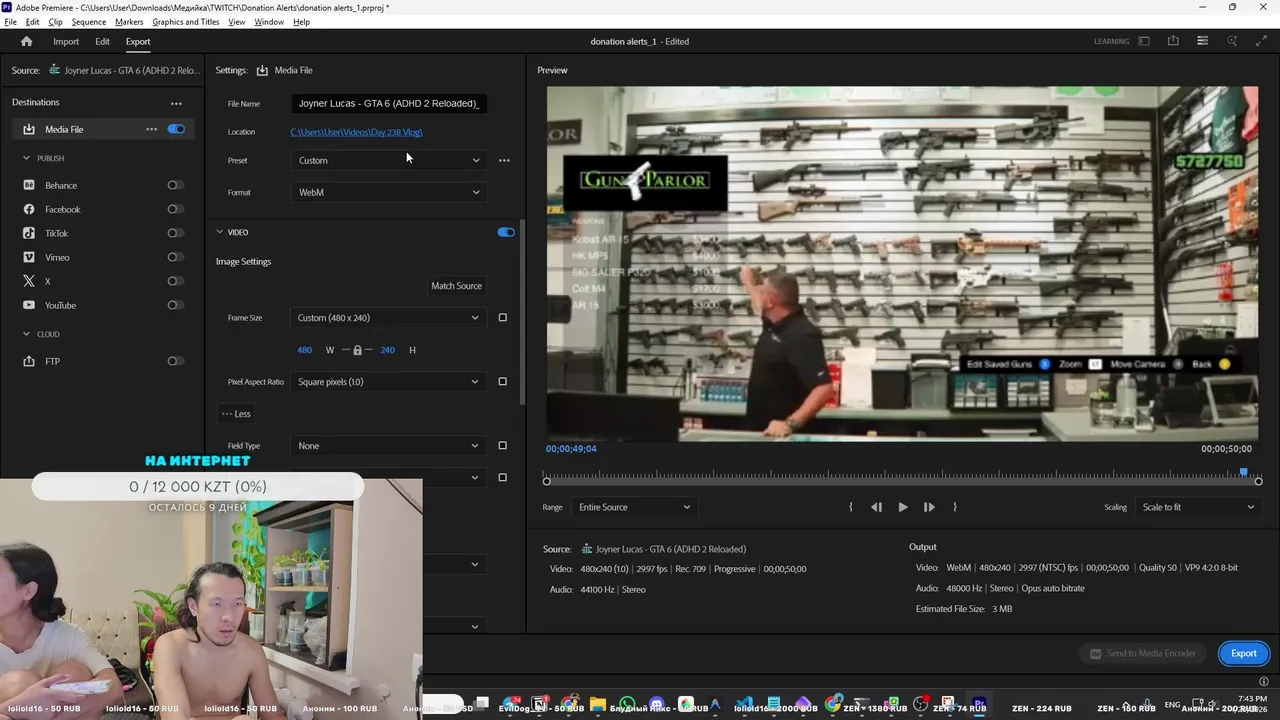Open the search help magnifier icon
This screenshot has width=1280, height=720.
[1232, 41]
